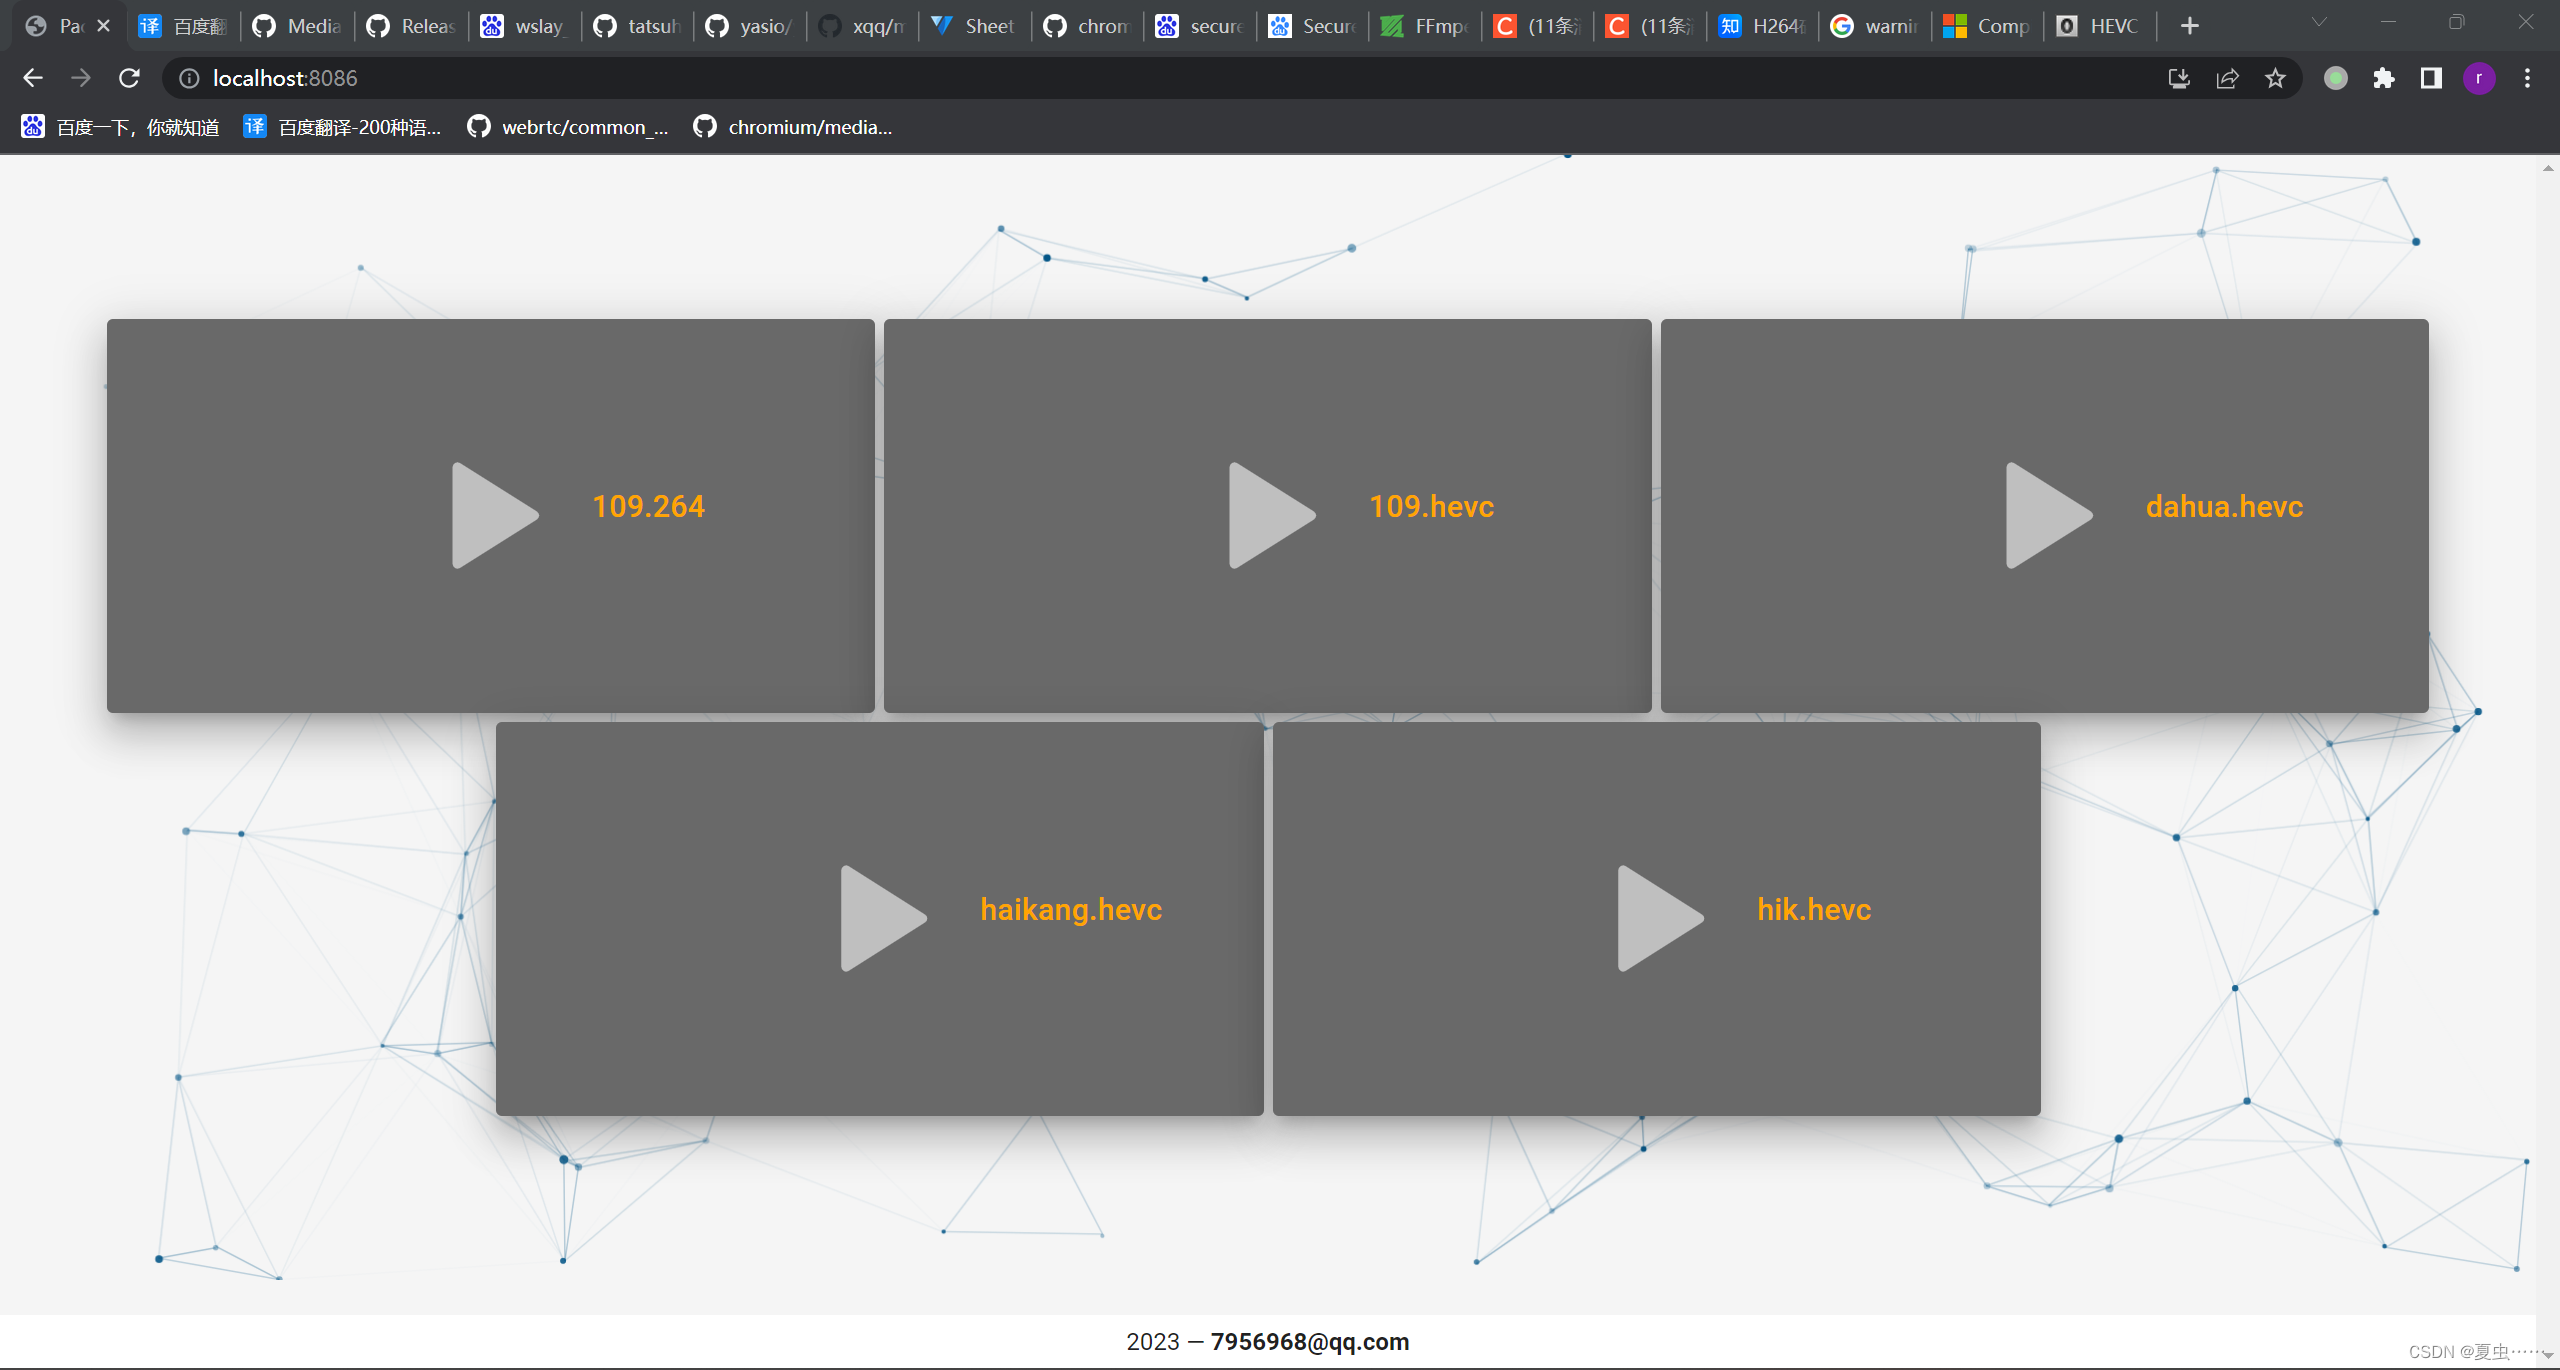Switch to the lowercase secur tab
2560x1370 pixels.
(x=1200, y=26)
